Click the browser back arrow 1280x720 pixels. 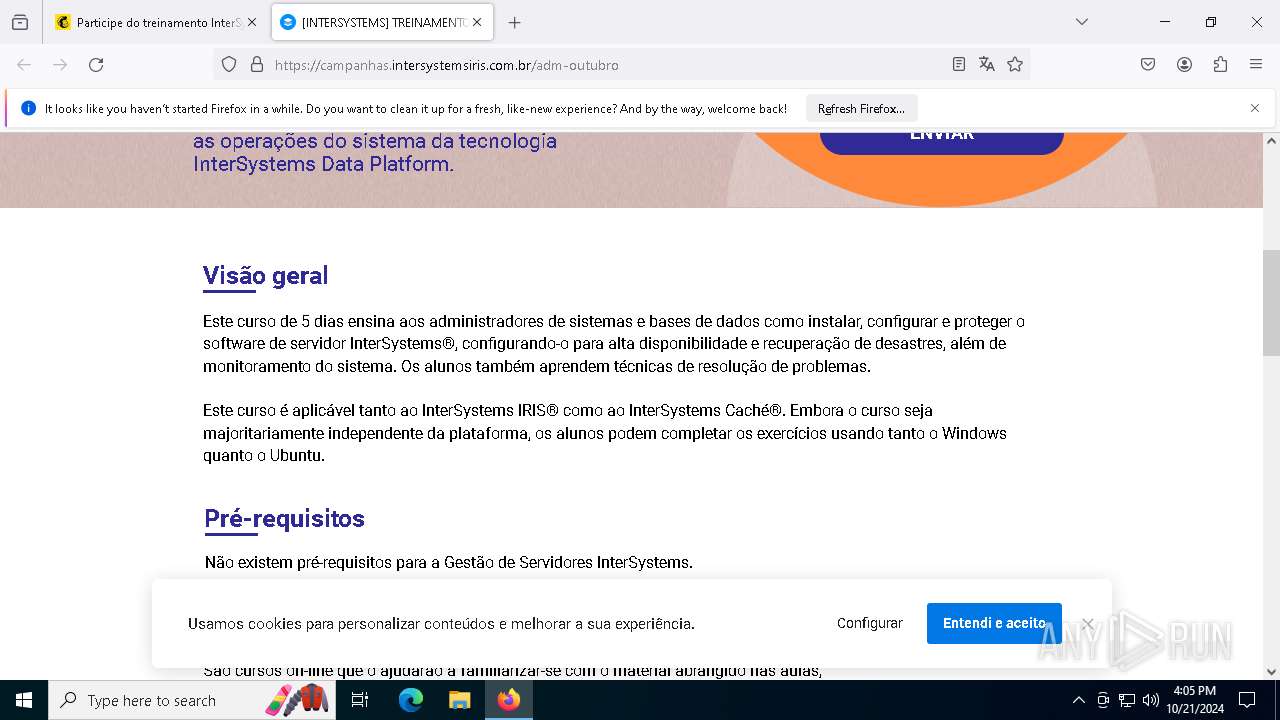click(x=24, y=65)
